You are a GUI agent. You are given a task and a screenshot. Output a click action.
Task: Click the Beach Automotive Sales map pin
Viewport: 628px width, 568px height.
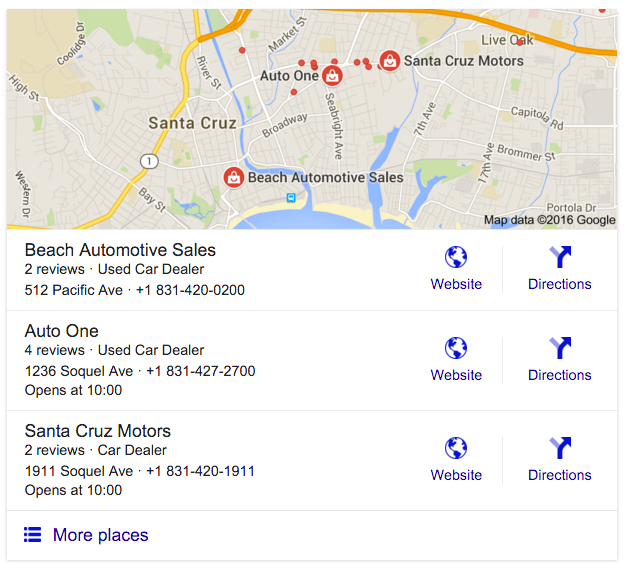click(234, 177)
